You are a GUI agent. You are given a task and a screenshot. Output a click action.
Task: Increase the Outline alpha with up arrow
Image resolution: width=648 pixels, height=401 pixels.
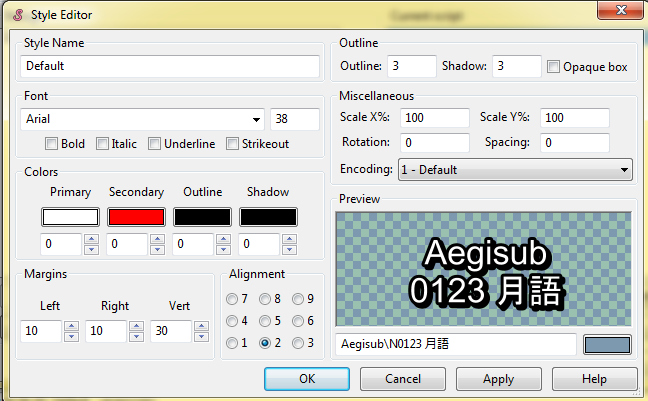224,239
